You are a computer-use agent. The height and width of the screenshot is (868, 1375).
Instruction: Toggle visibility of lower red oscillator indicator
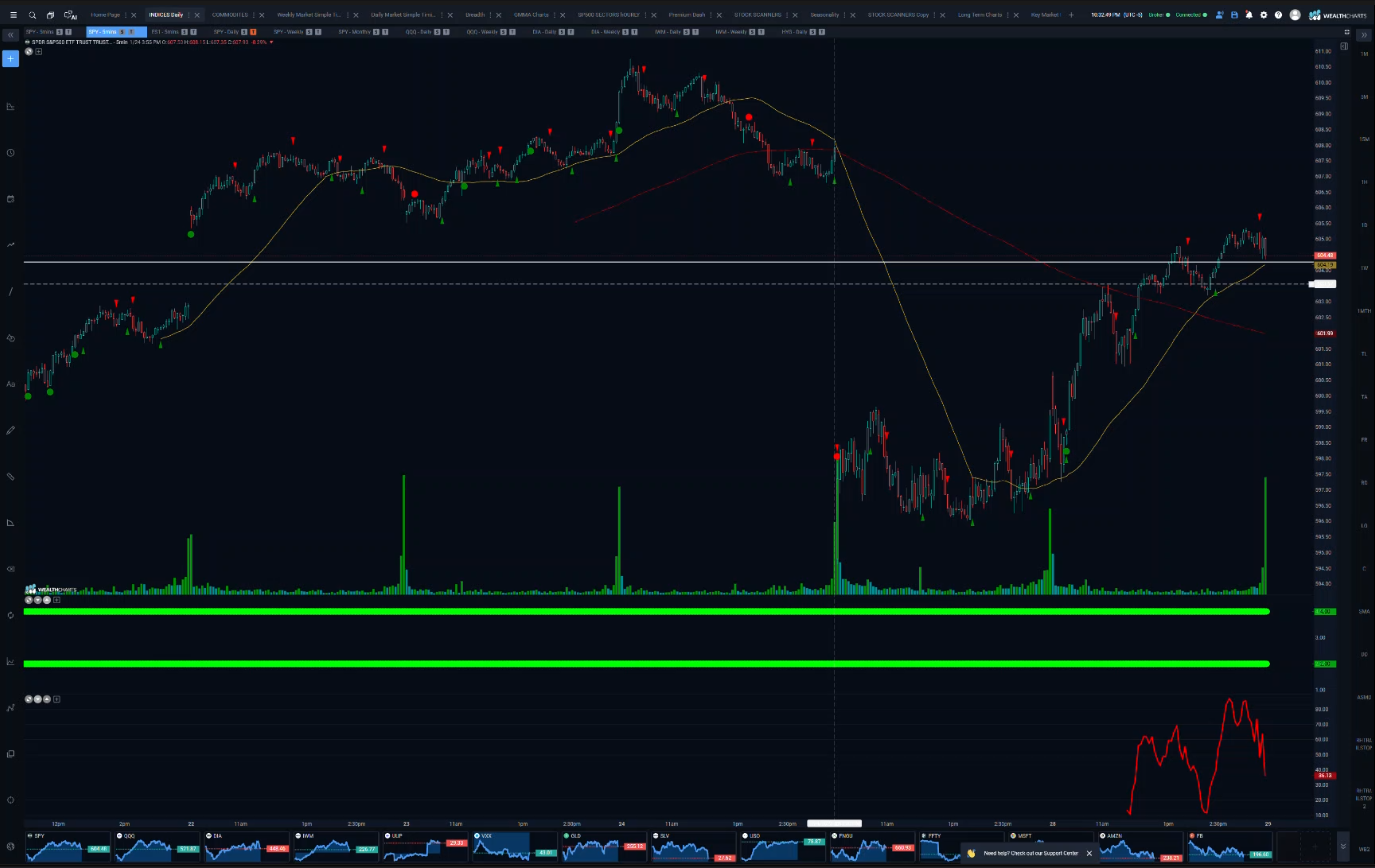29,699
